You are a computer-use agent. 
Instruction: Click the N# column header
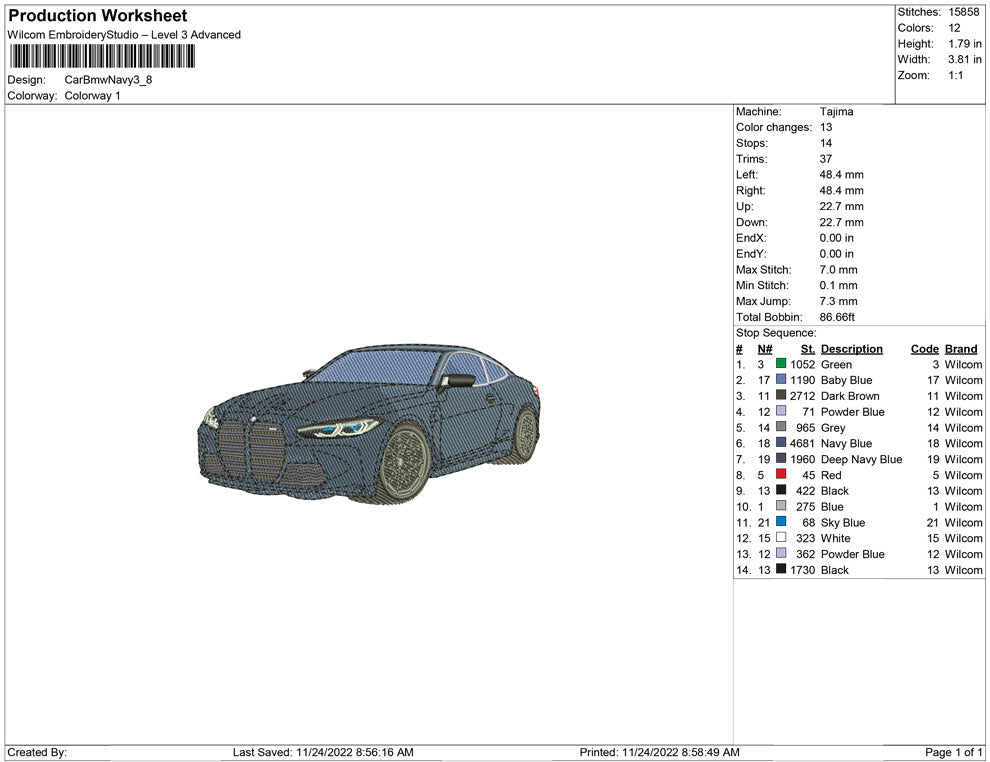(764, 349)
